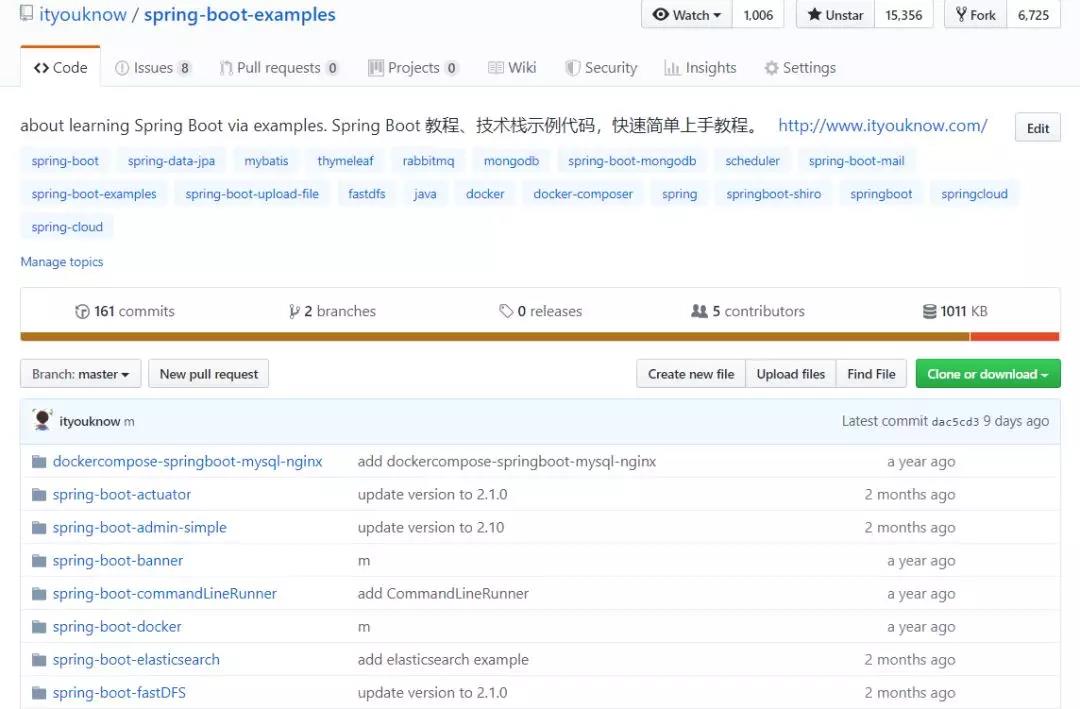Open the Manage topics link
The image size is (1080, 709).
pyautogui.click(x=62, y=262)
